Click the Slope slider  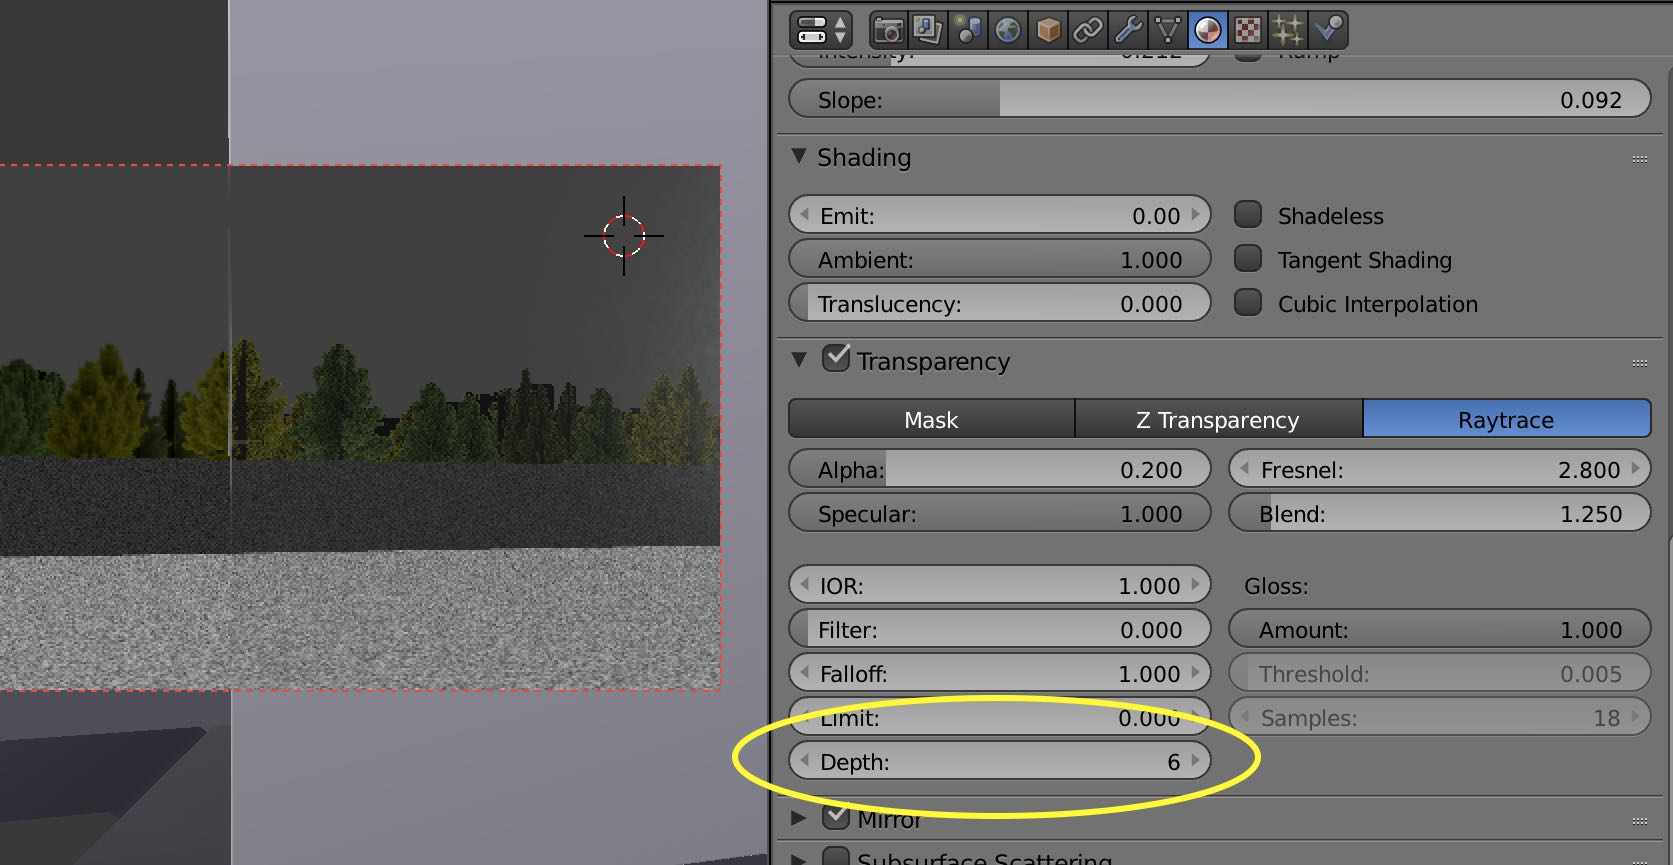[x=1219, y=99]
